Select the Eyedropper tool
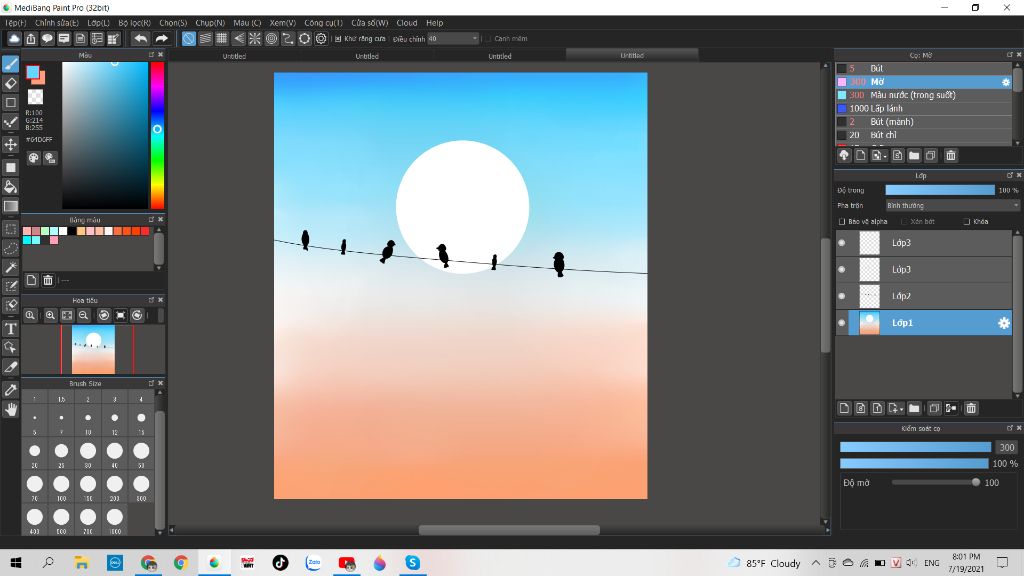 pyautogui.click(x=10, y=390)
